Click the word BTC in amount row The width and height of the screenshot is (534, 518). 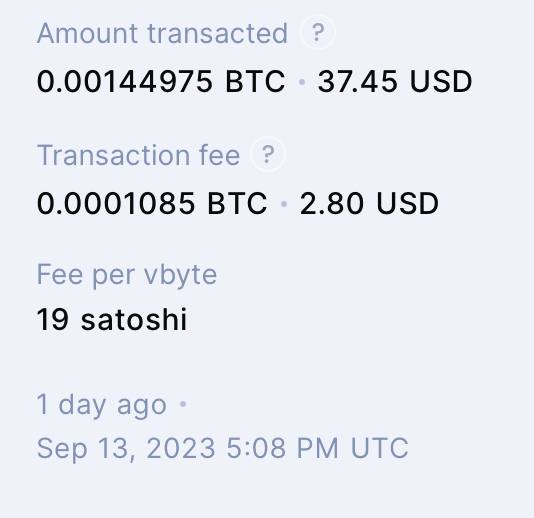click(255, 81)
